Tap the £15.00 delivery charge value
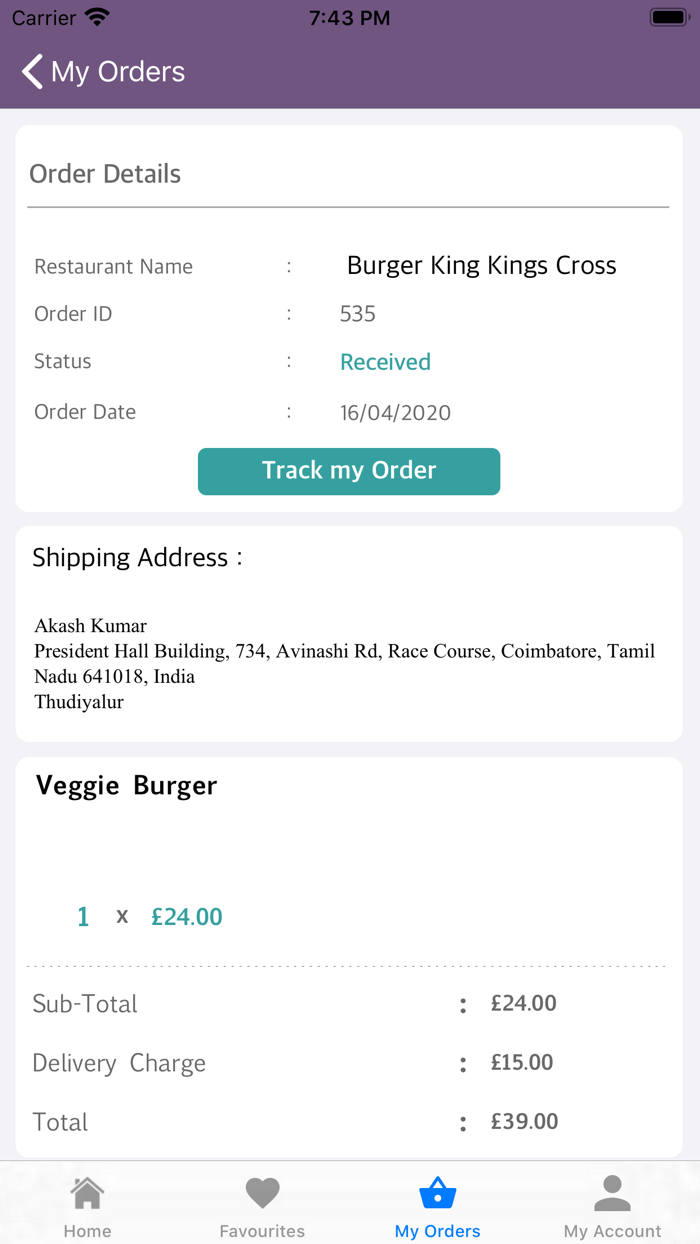700x1244 pixels. click(x=521, y=1063)
